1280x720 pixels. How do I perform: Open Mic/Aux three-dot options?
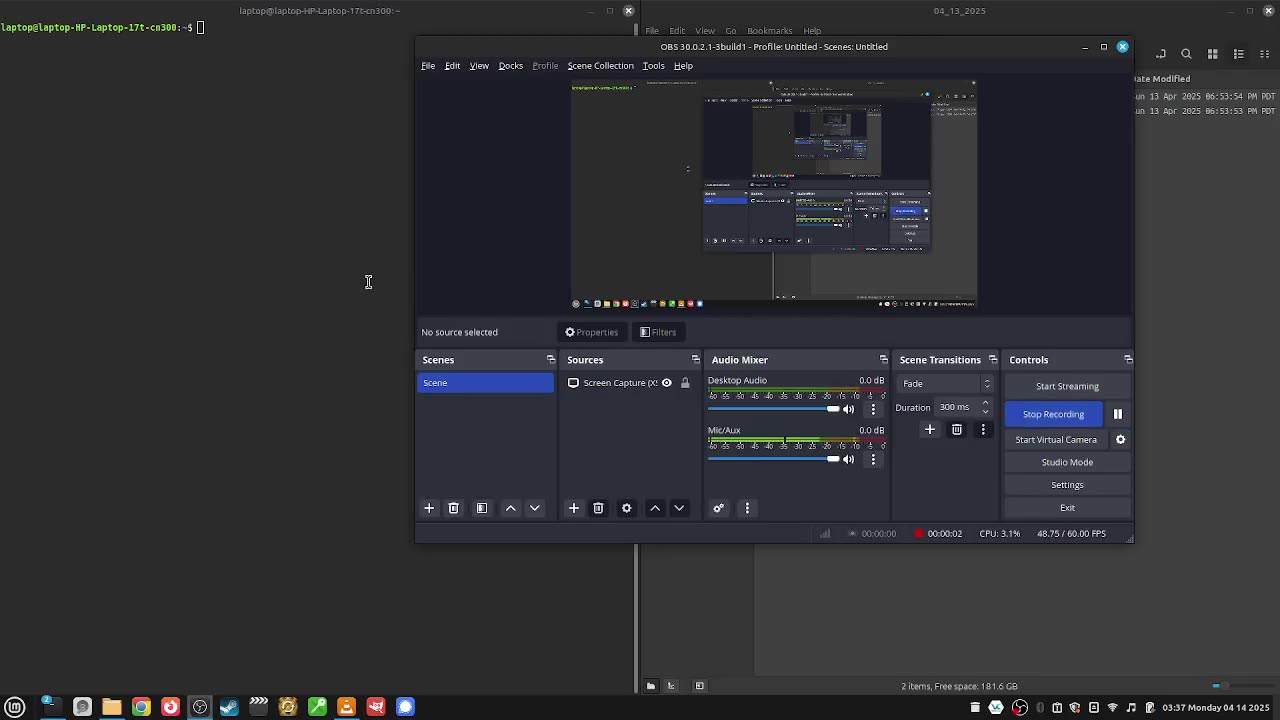873,459
